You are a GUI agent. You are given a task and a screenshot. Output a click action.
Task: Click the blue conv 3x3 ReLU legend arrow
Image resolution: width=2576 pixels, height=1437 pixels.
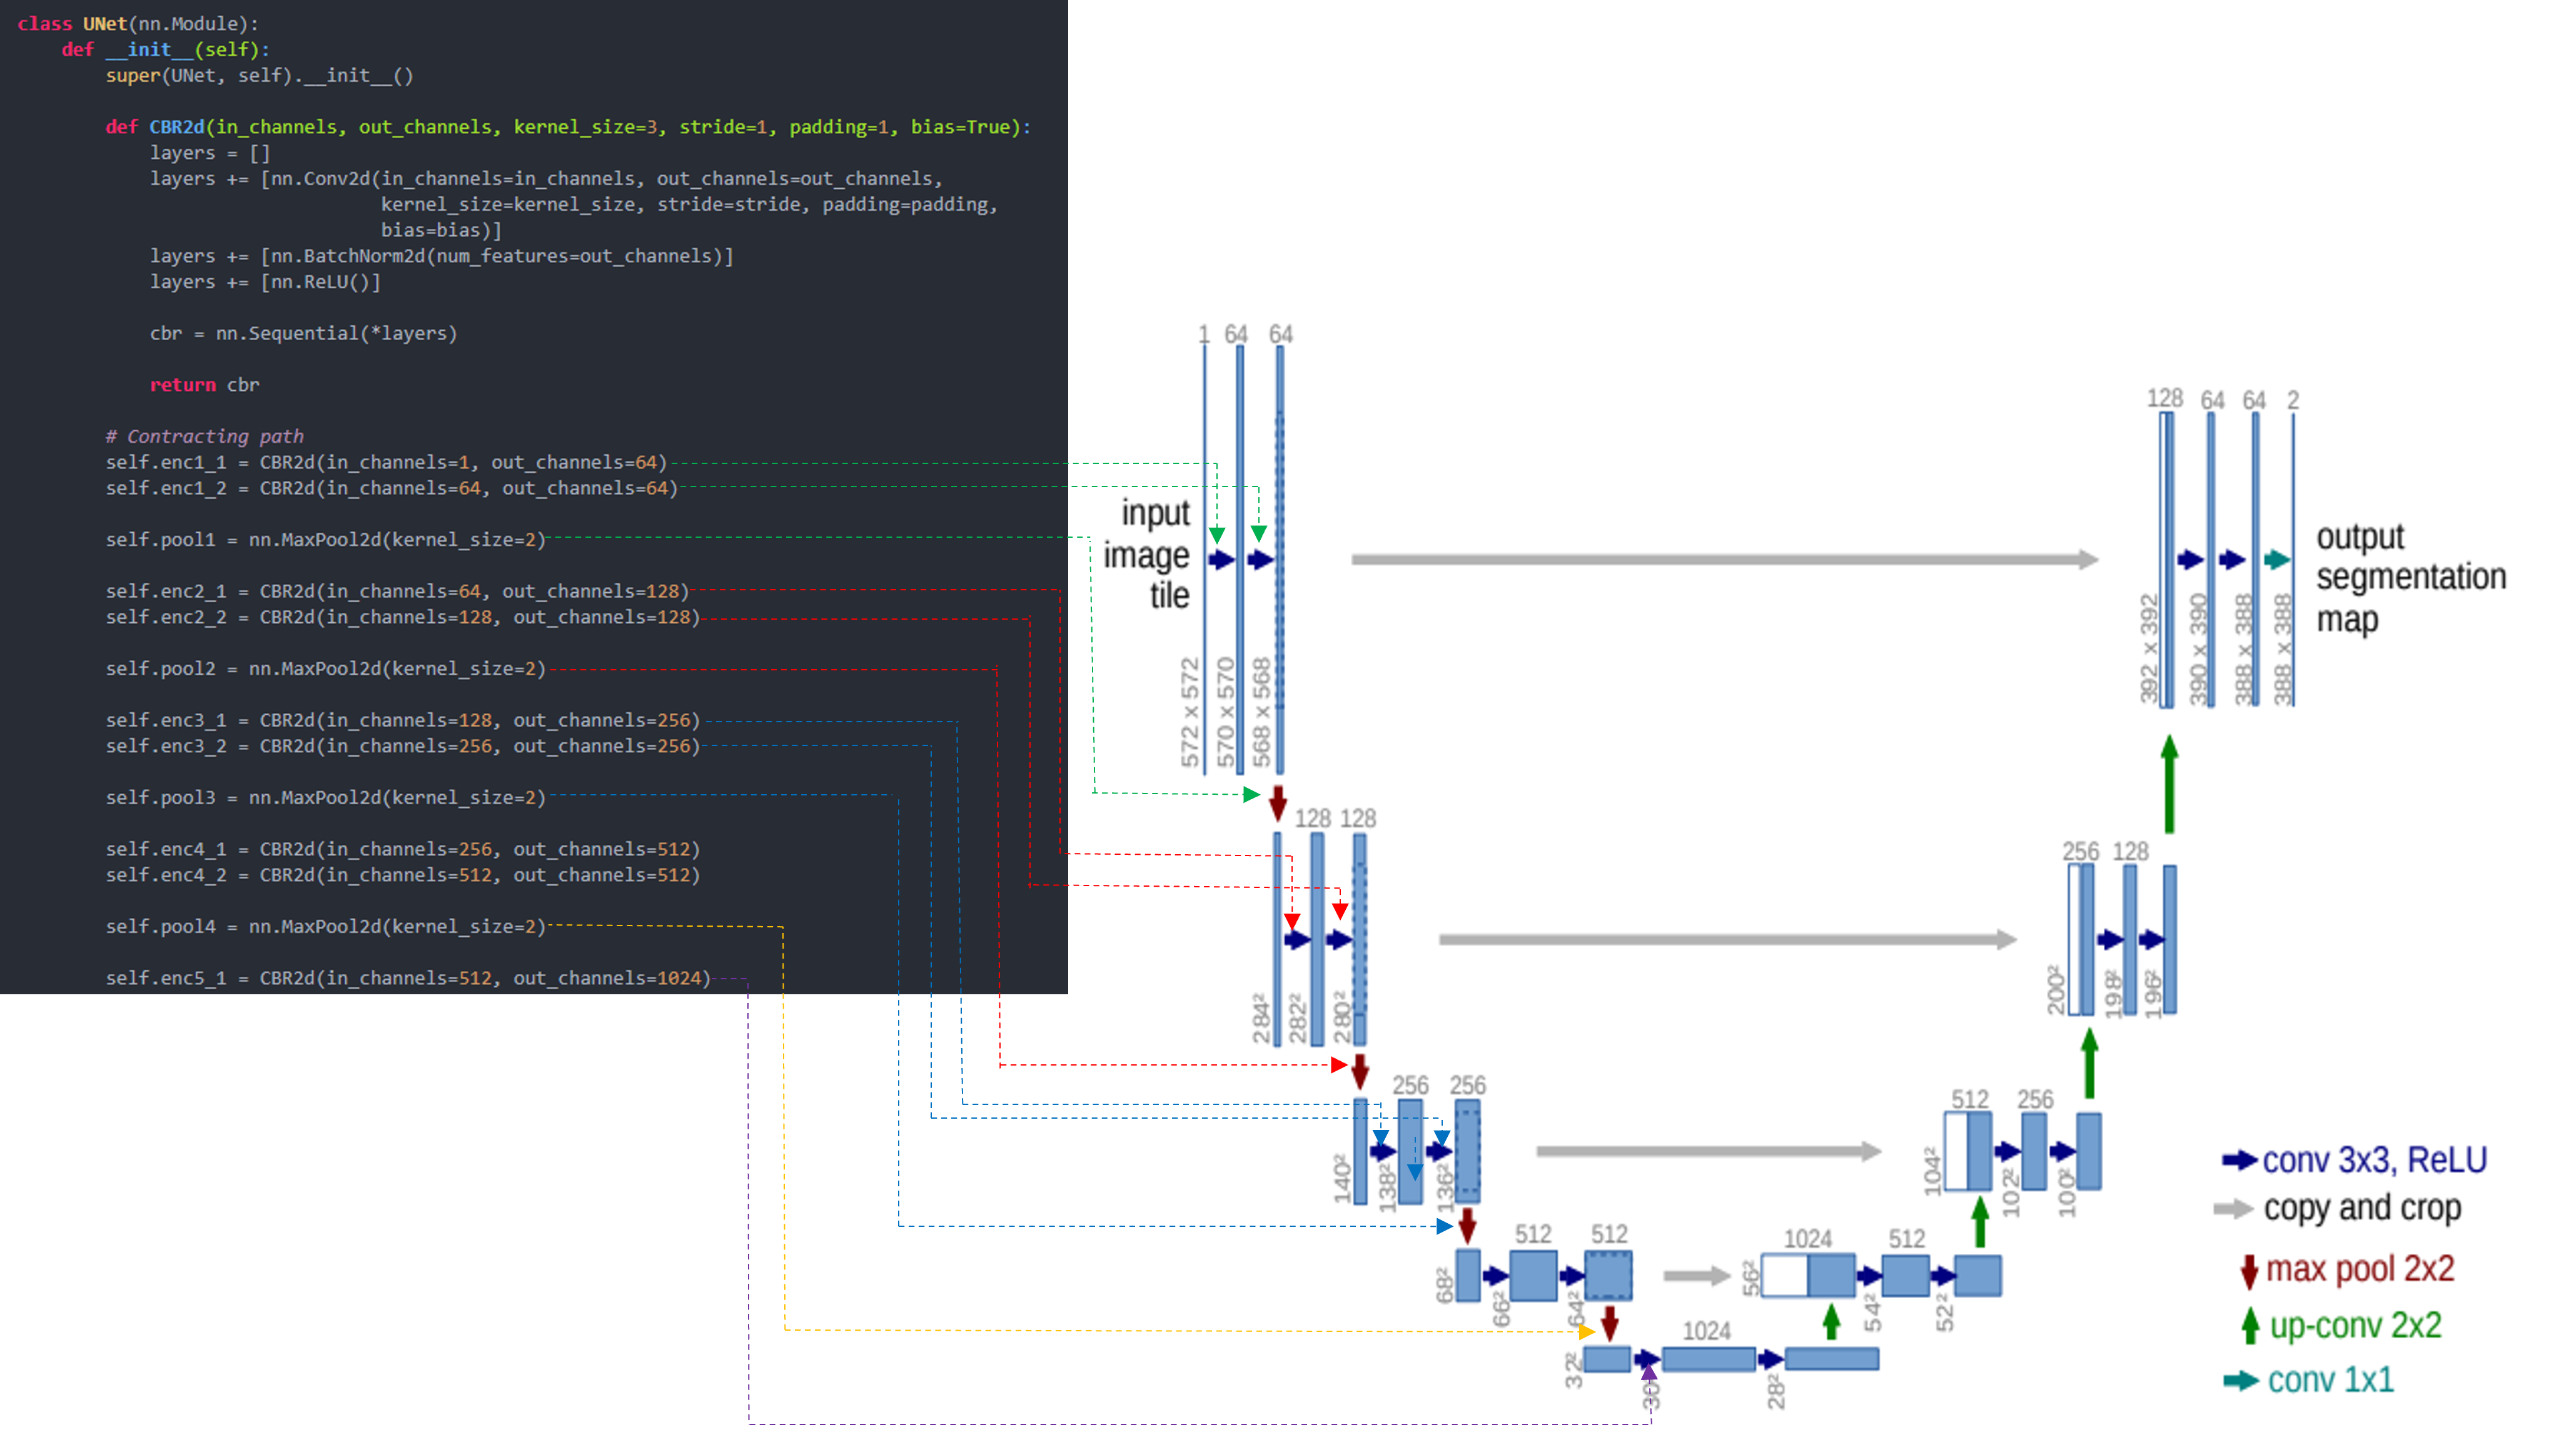point(2239,1160)
